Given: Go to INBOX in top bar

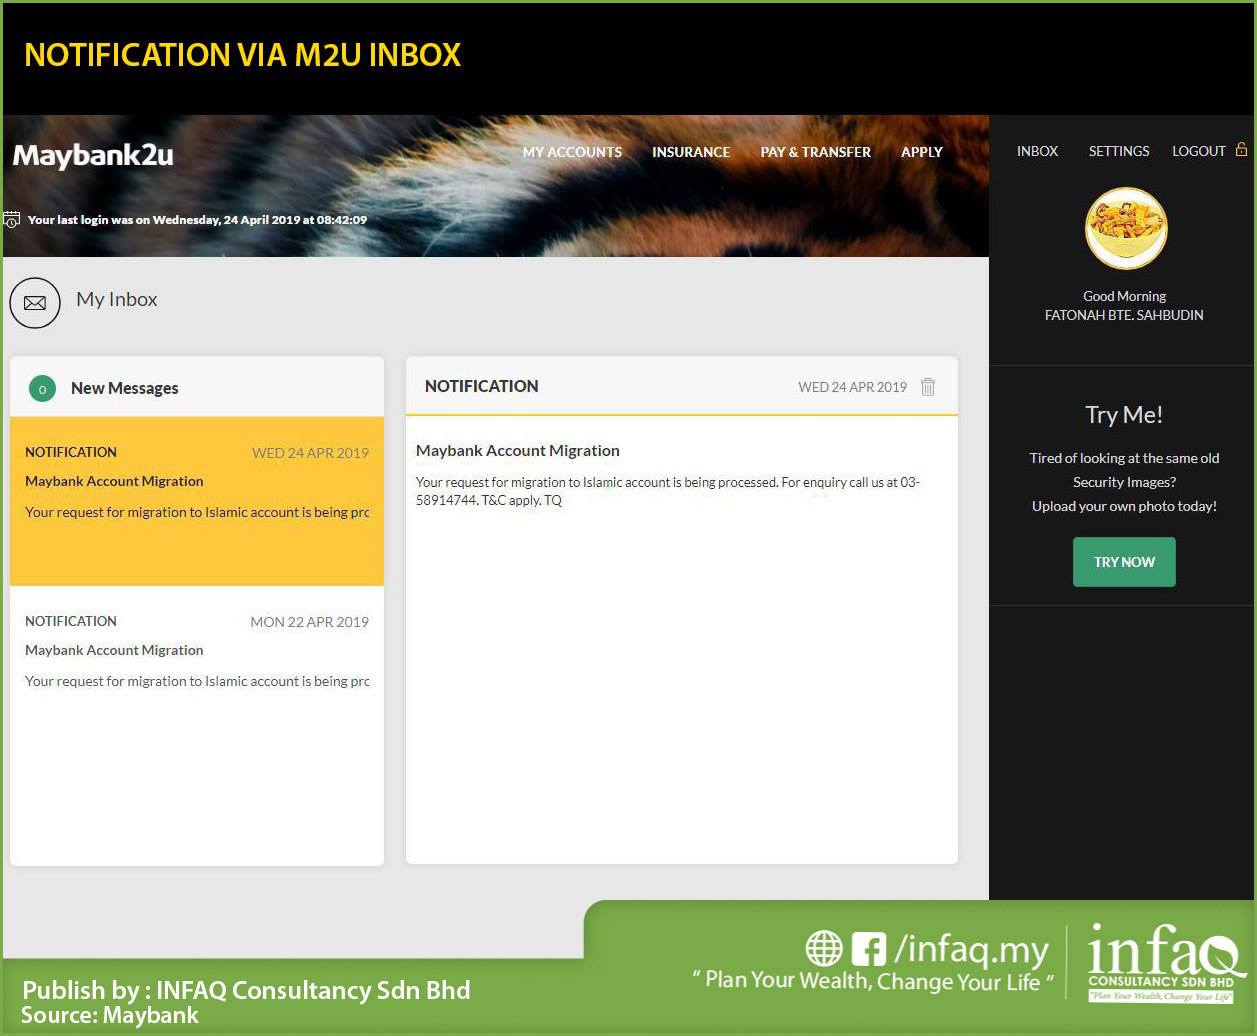Looking at the screenshot, I should click(x=1037, y=151).
